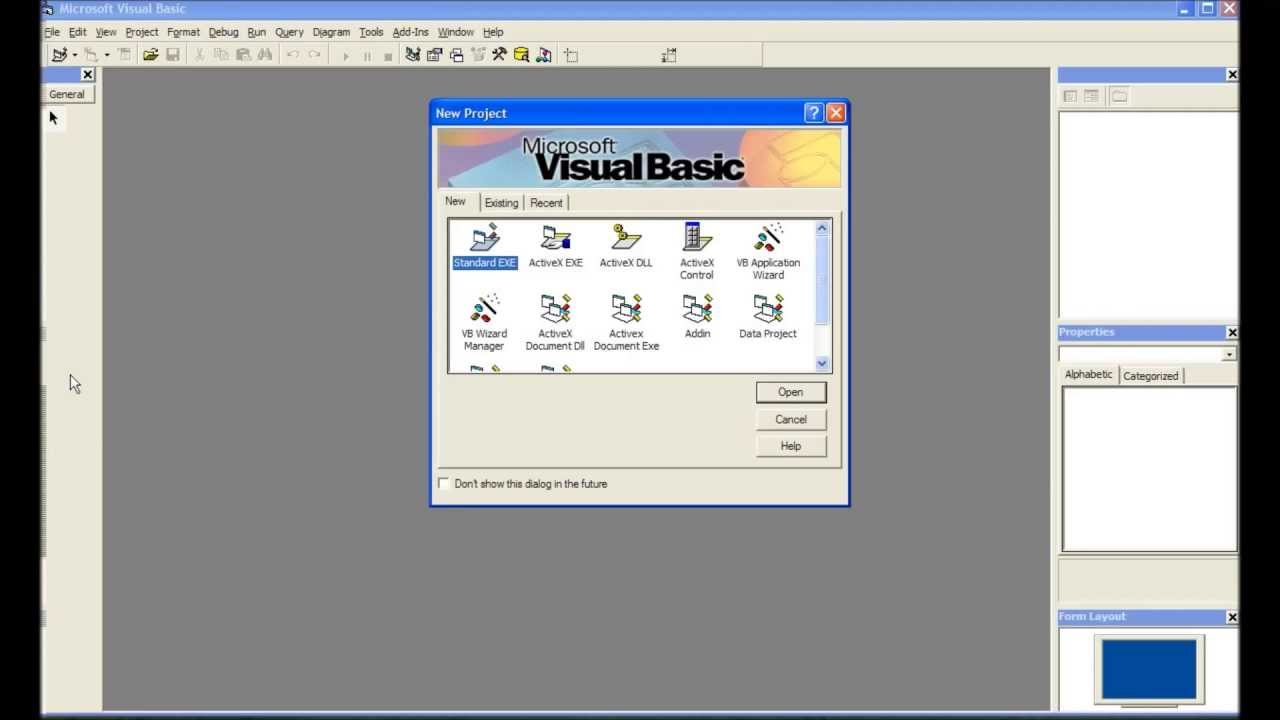Open the Object Browser toolbar icon

tap(477, 55)
